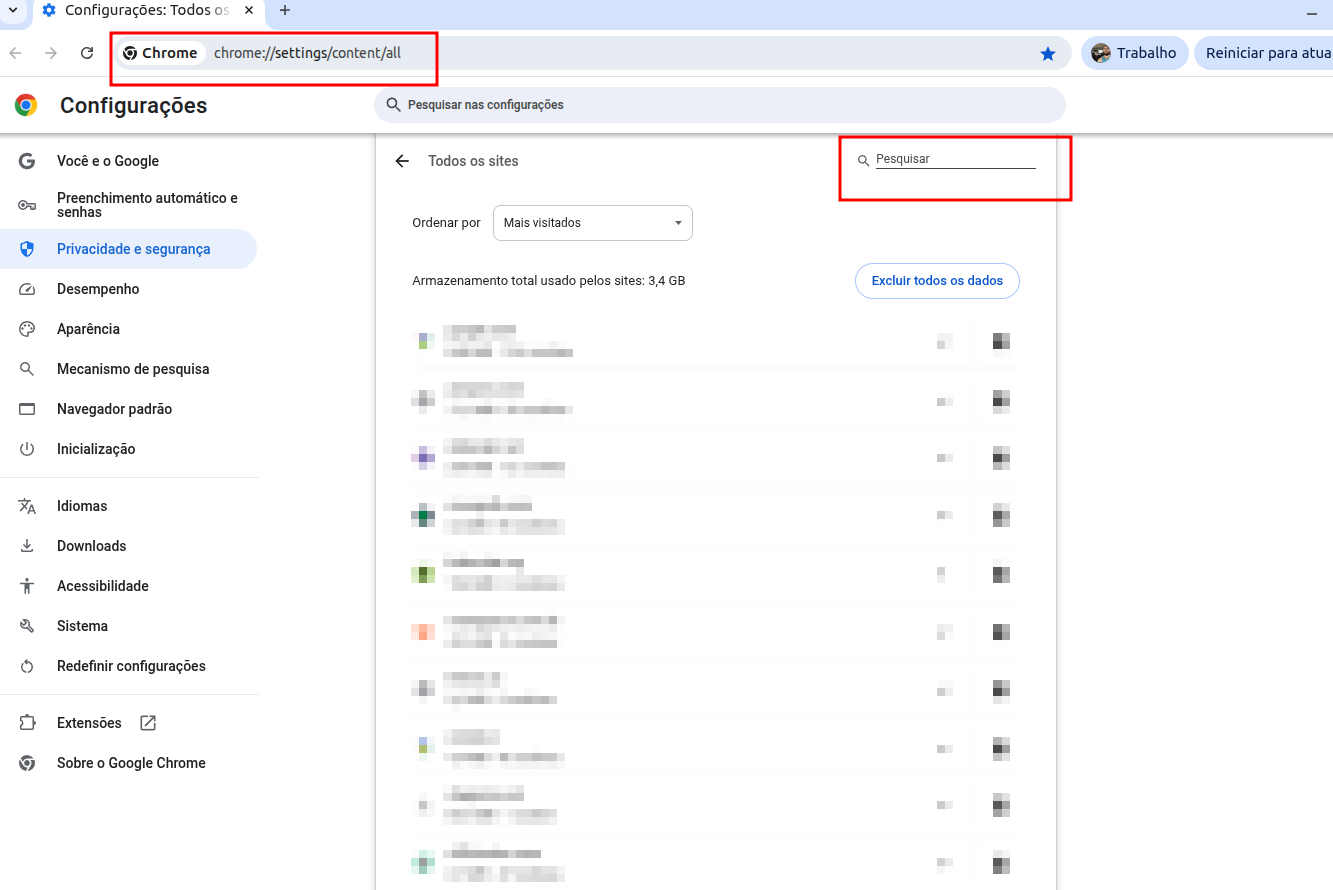
Task: Open a new tab with plus icon
Action: pyautogui.click(x=285, y=10)
